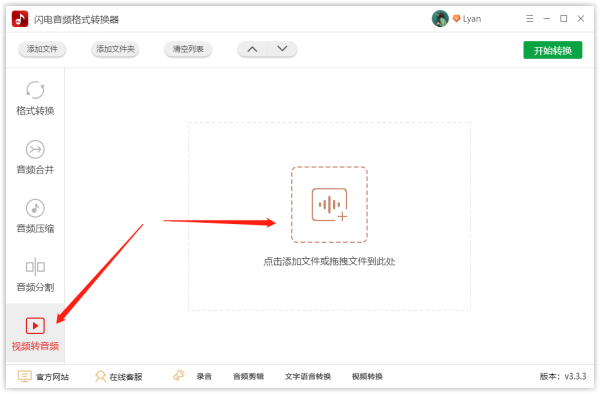Click the app logo music note icon

point(20,19)
